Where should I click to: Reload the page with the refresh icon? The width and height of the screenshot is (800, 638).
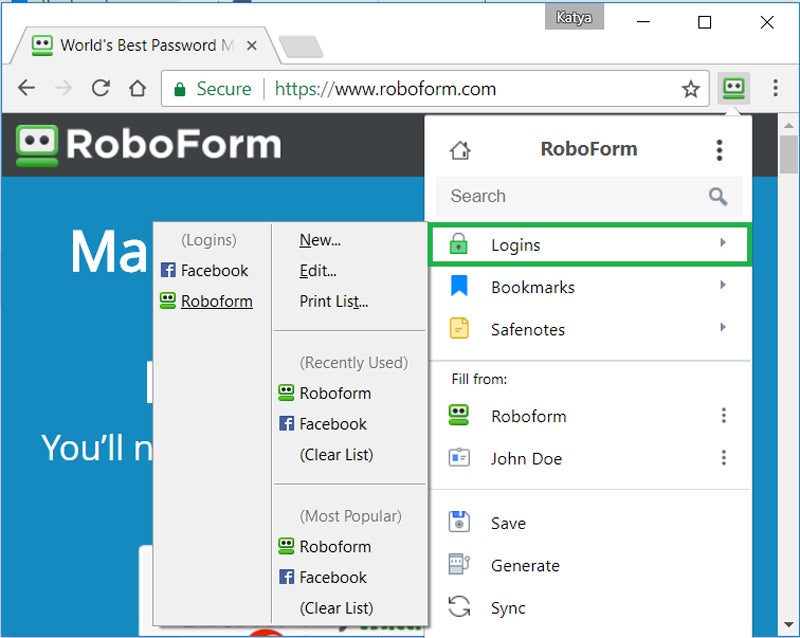[x=100, y=89]
